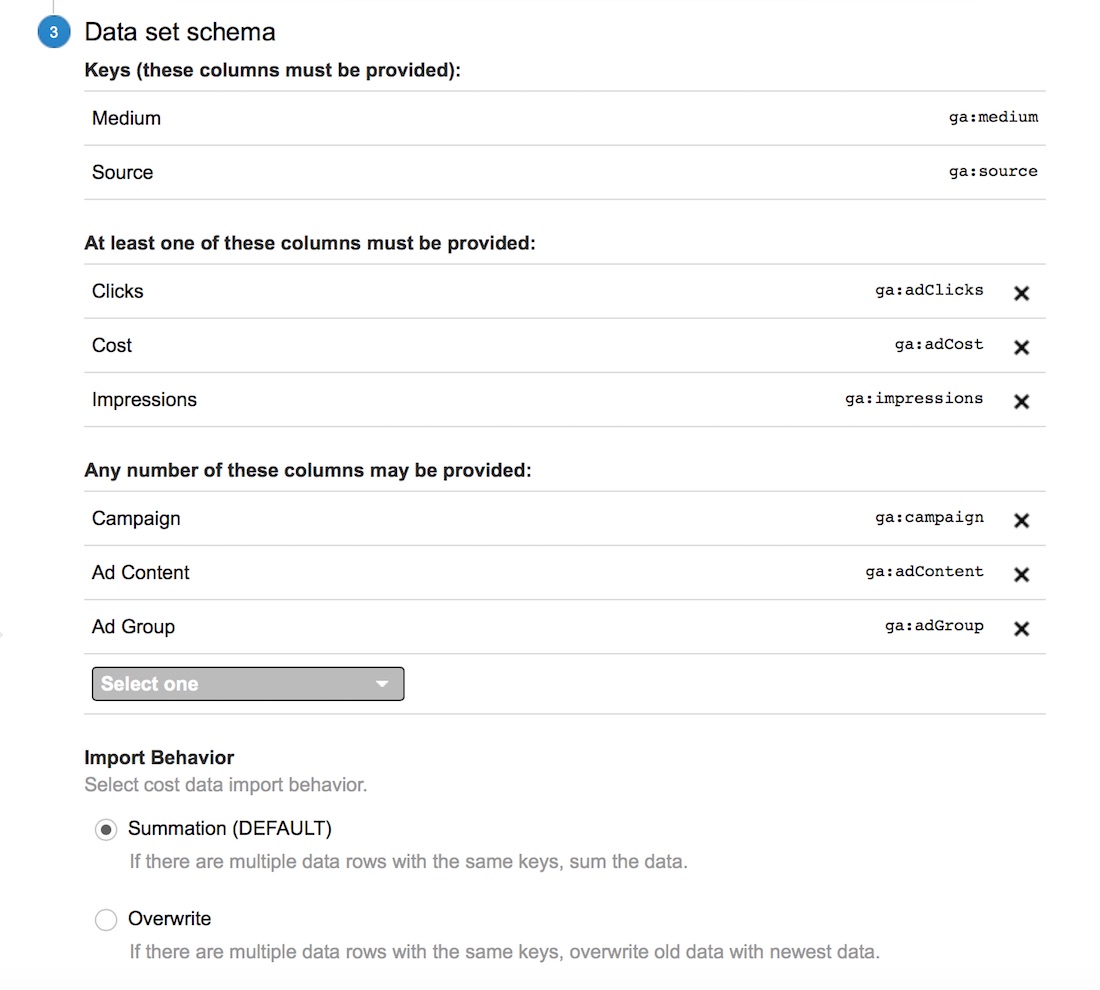Open the Select one column dropdown
This screenshot has height=990, width=1100.
pyautogui.click(x=248, y=683)
